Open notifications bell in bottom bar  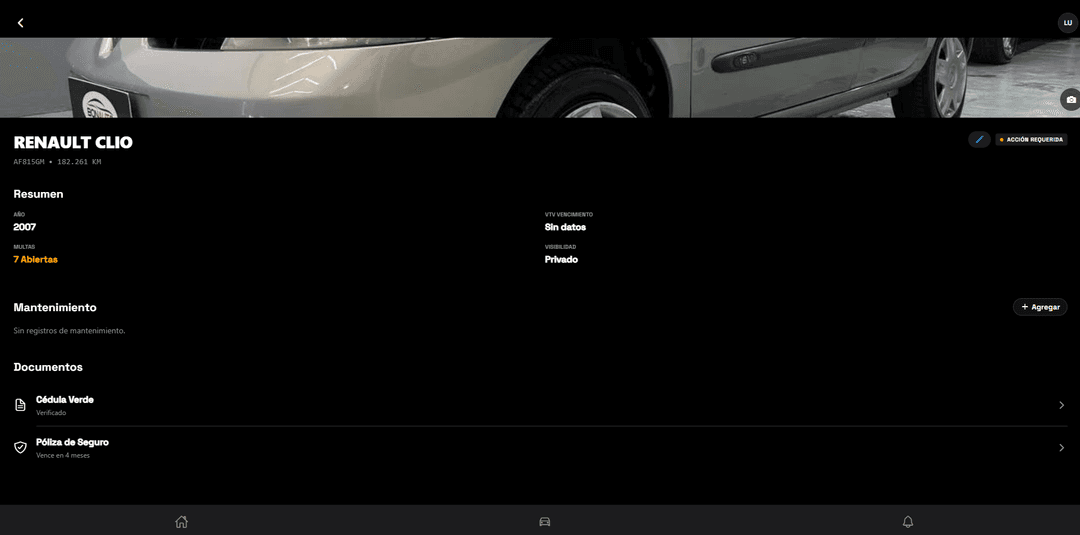coord(908,521)
